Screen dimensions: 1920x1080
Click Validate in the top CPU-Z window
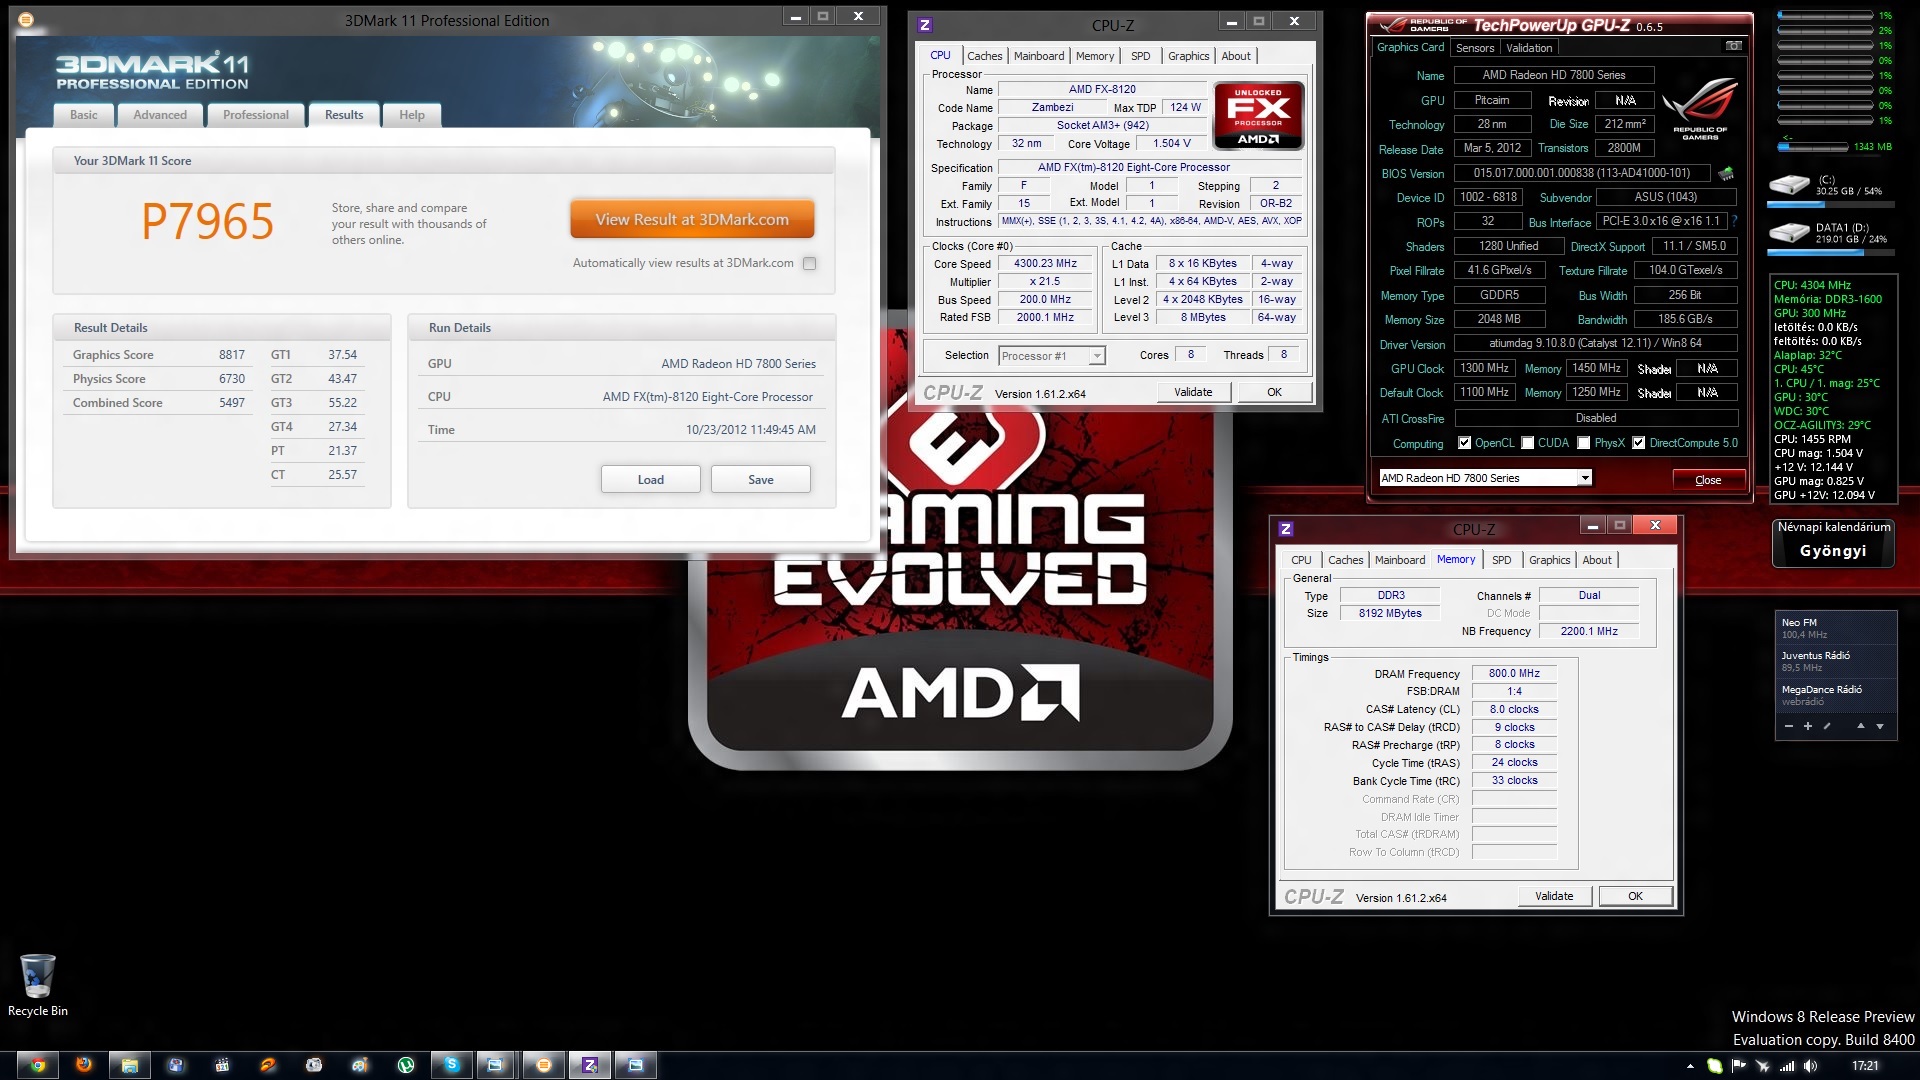pyautogui.click(x=1193, y=392)
